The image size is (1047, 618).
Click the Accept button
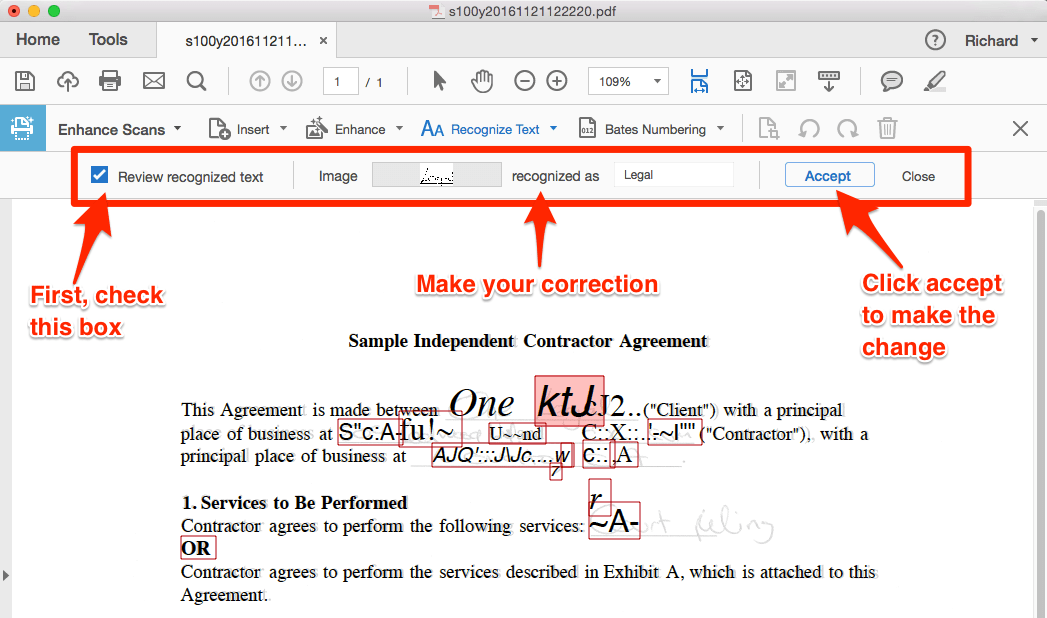pos(828,176)
